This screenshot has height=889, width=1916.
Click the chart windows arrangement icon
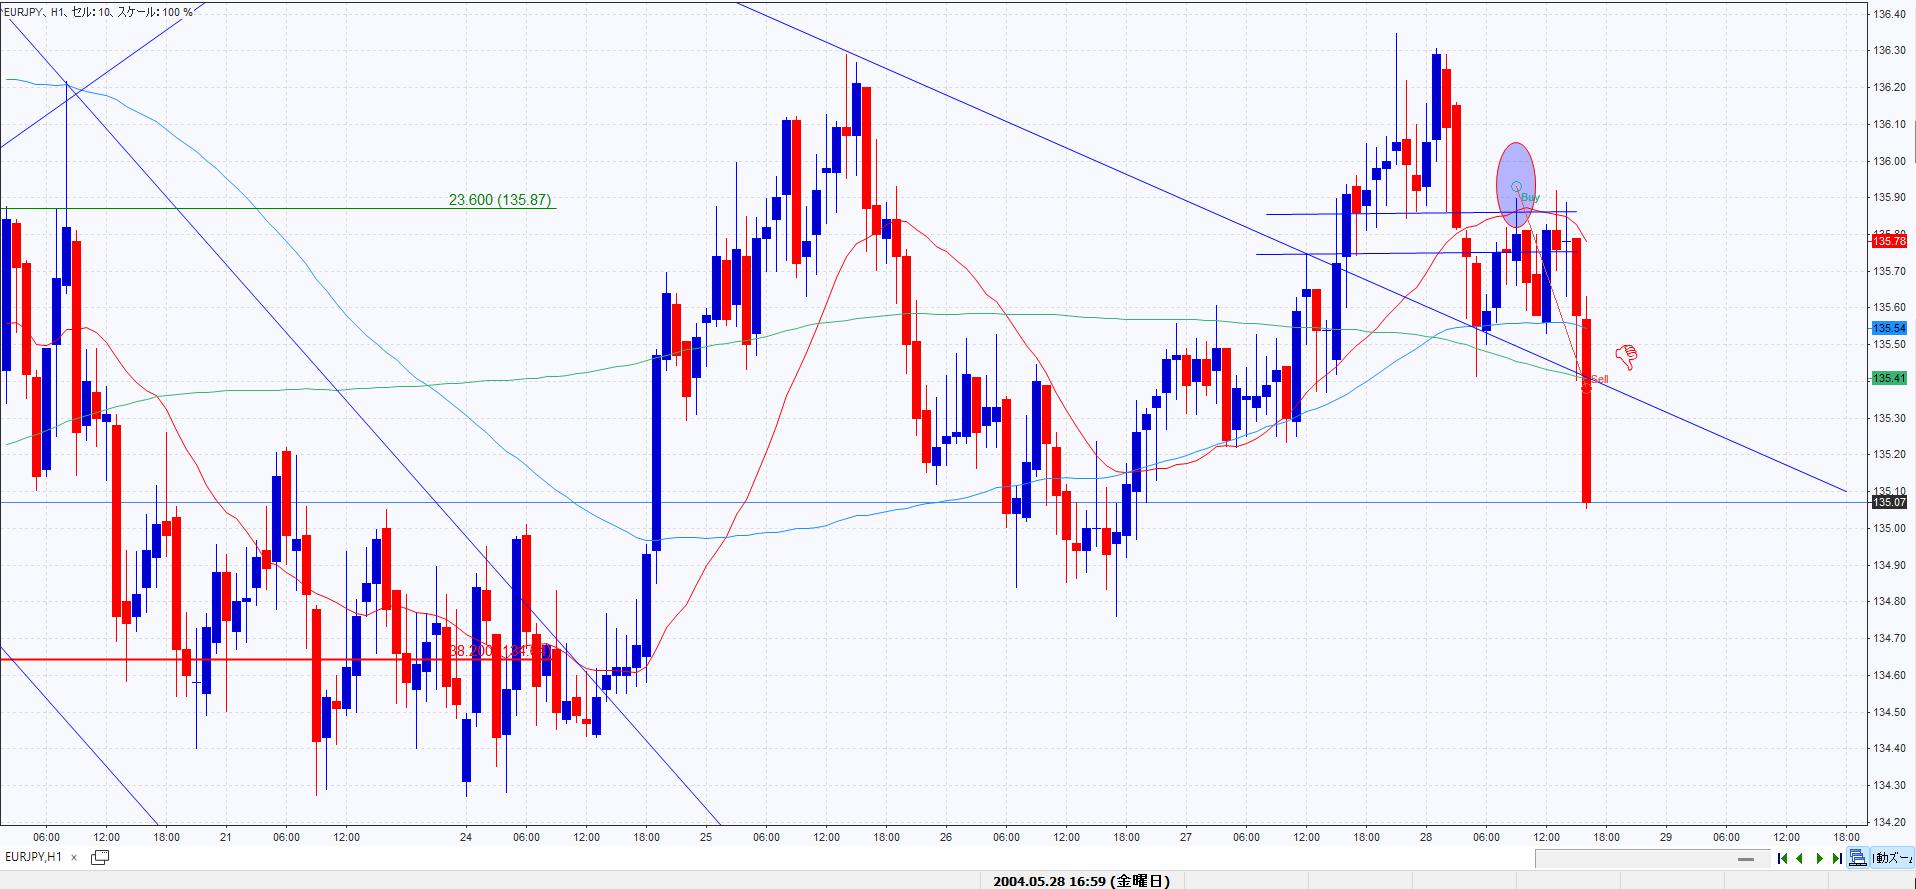click(100, 857)
